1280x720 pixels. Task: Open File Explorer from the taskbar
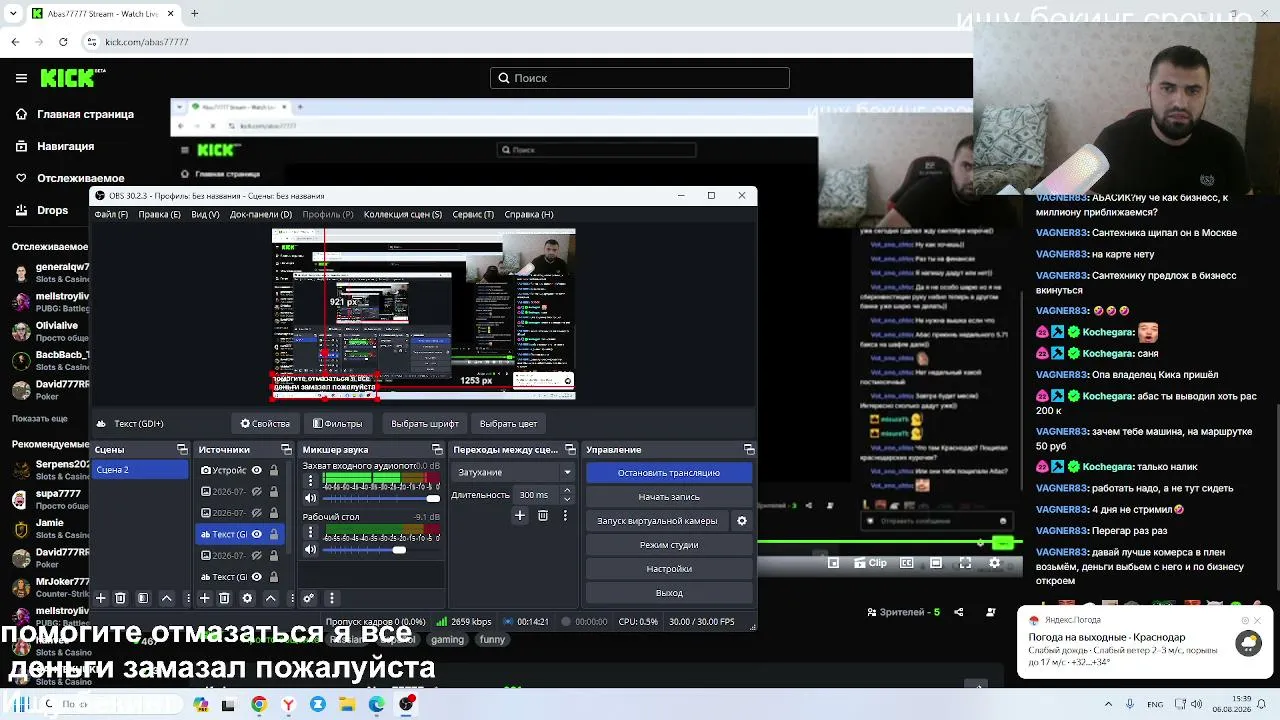(347, 704)
